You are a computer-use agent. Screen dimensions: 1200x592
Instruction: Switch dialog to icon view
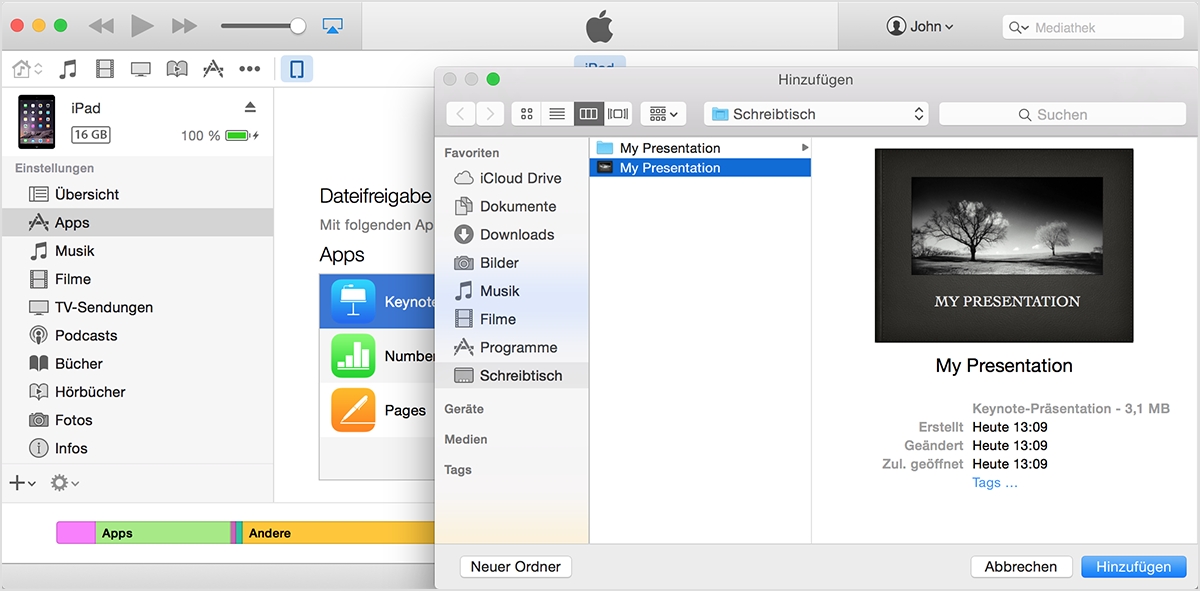click(x=527, y=114)
